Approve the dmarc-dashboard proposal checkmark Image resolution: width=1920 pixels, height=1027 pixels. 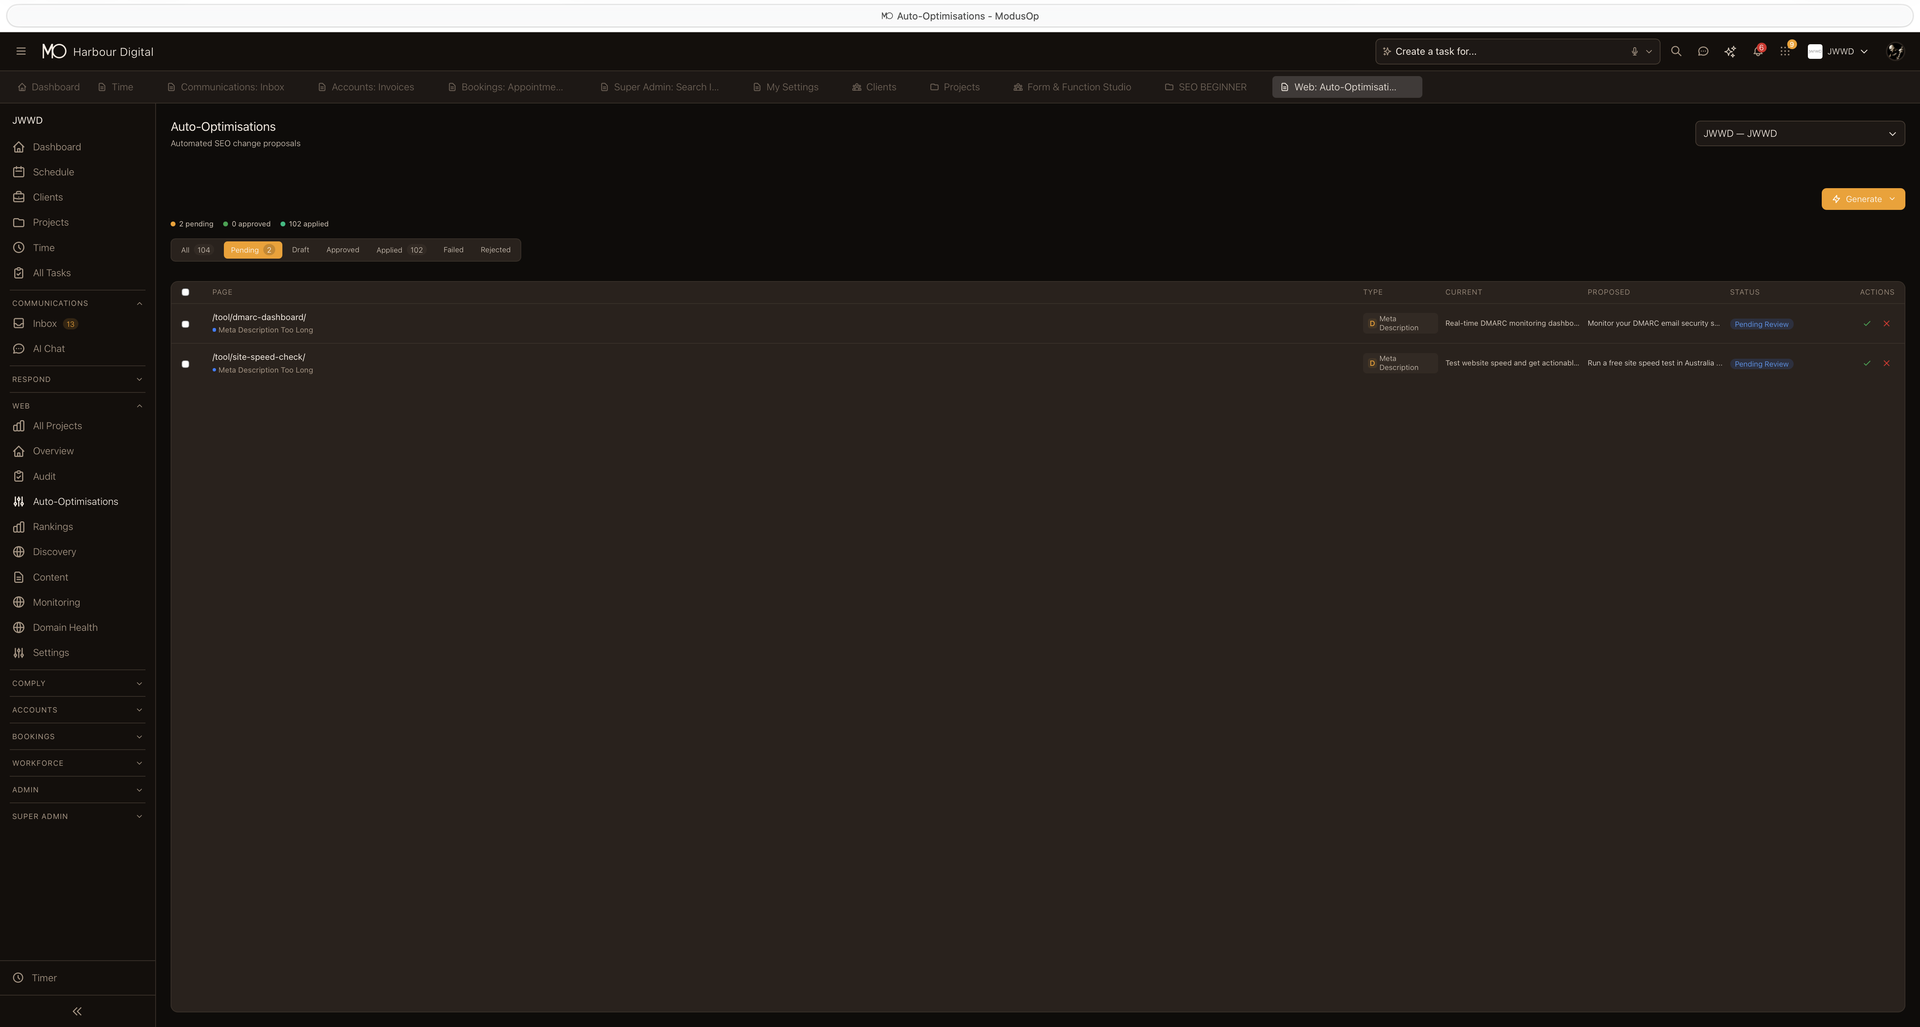point(1866,324)
